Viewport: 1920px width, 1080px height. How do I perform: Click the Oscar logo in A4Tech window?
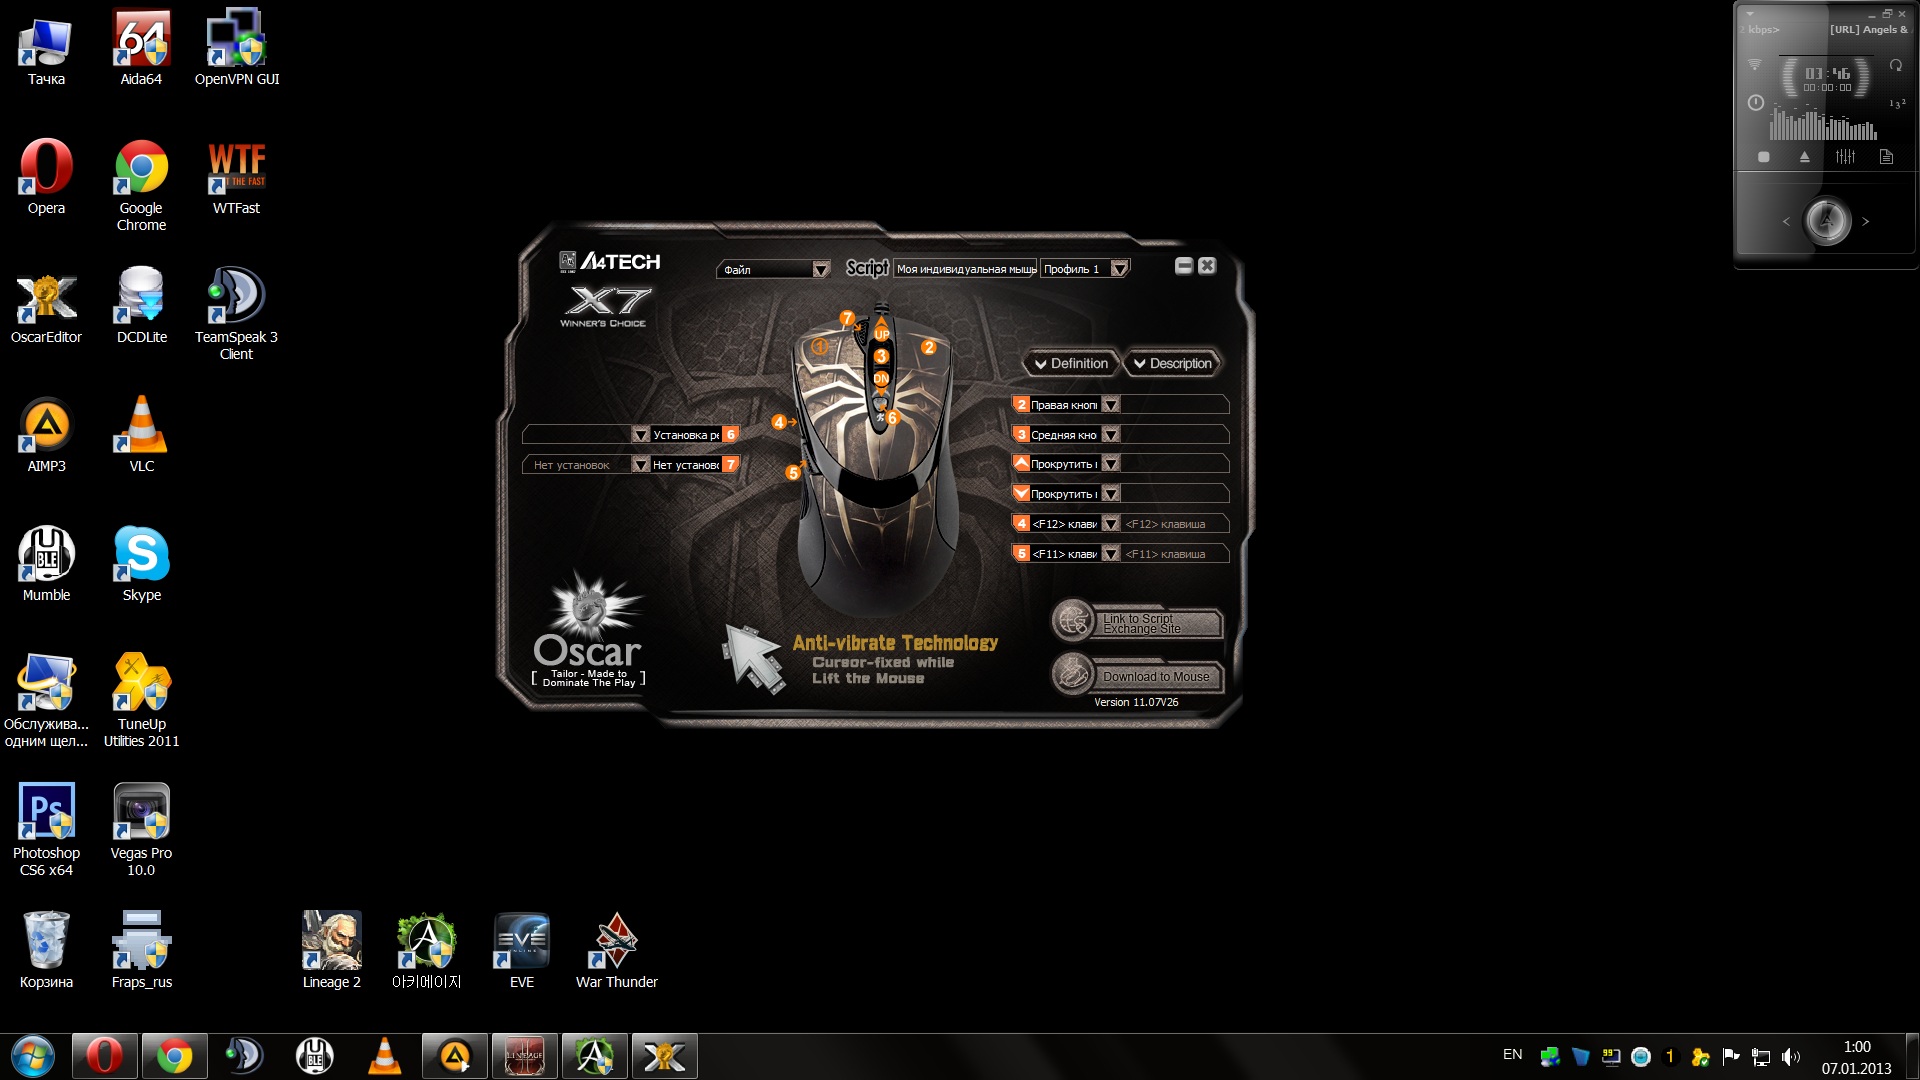588,632
